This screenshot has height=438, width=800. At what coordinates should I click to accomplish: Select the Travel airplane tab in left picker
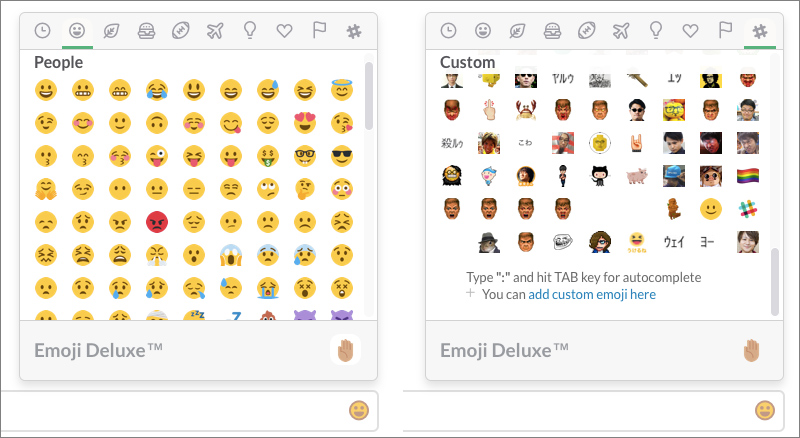(215, 31)
